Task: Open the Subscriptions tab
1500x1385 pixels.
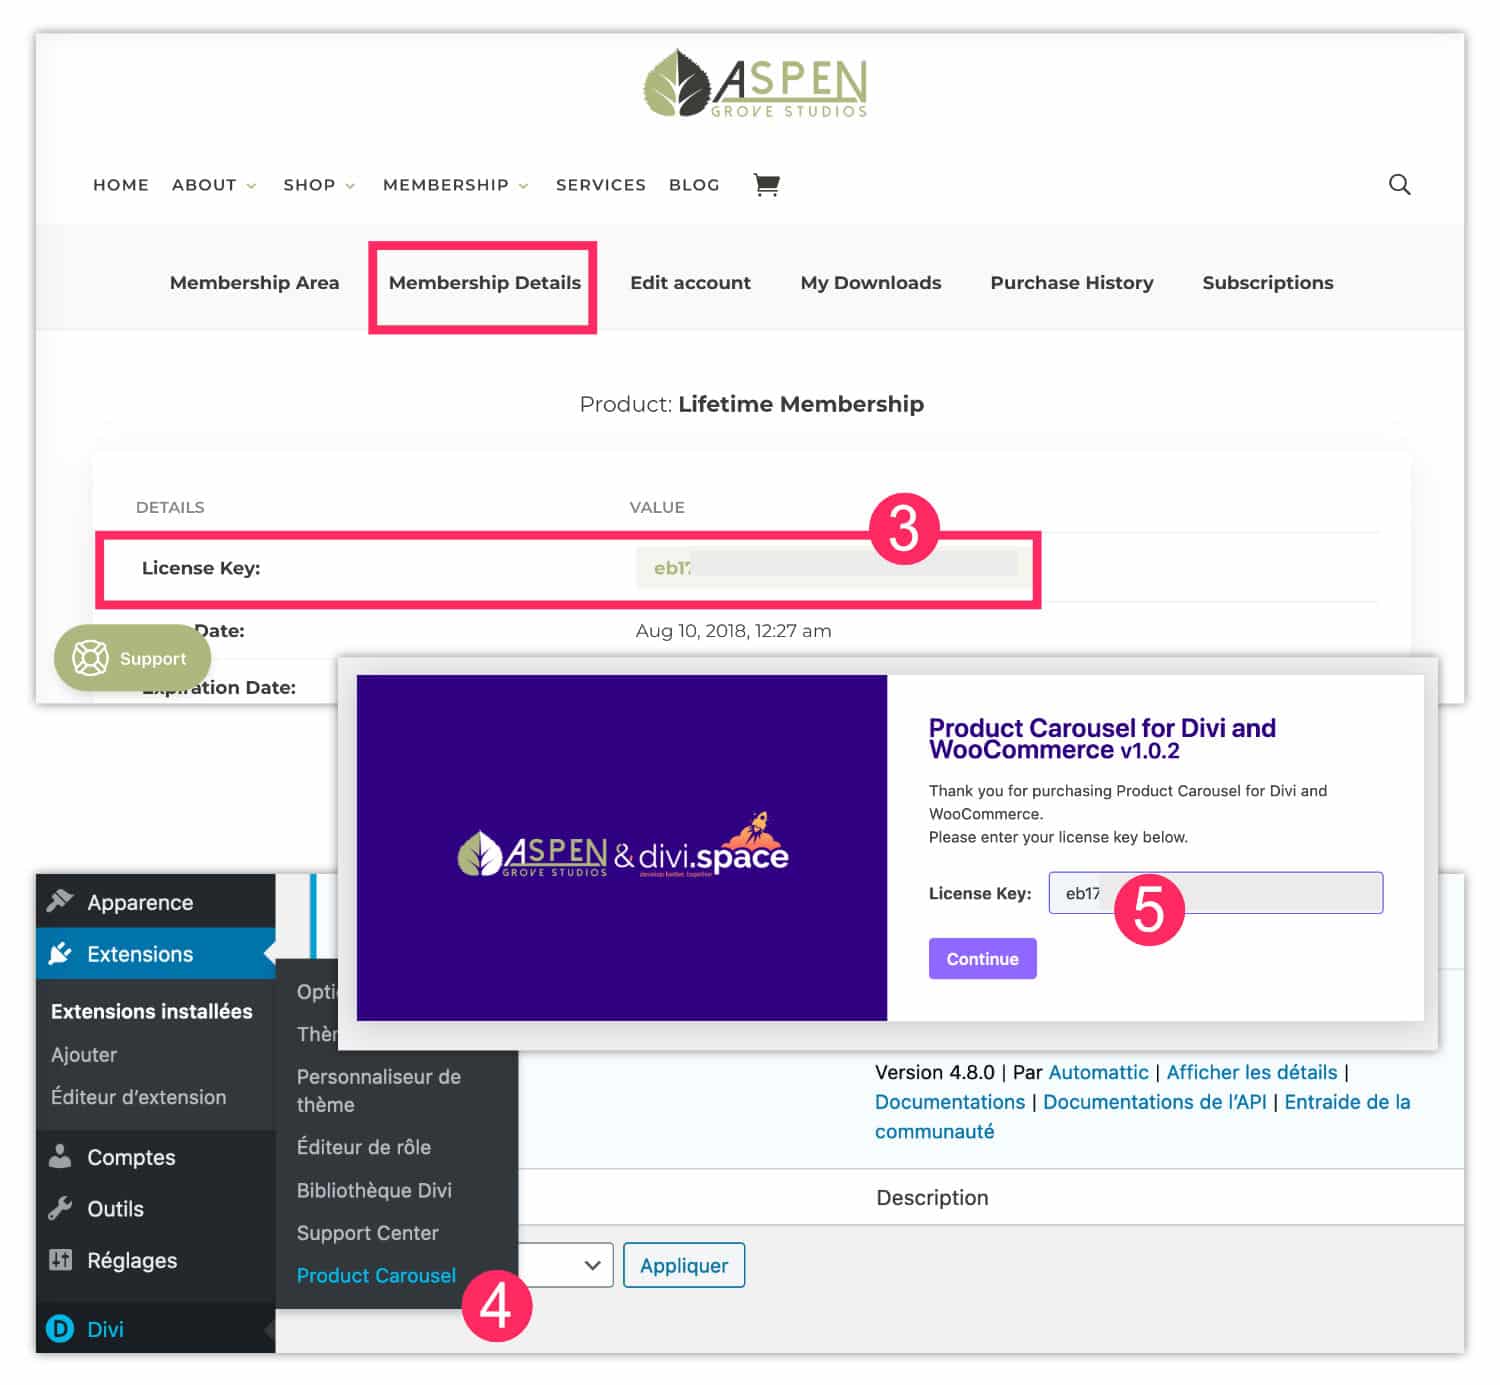Action: [x=1268, y=283]
